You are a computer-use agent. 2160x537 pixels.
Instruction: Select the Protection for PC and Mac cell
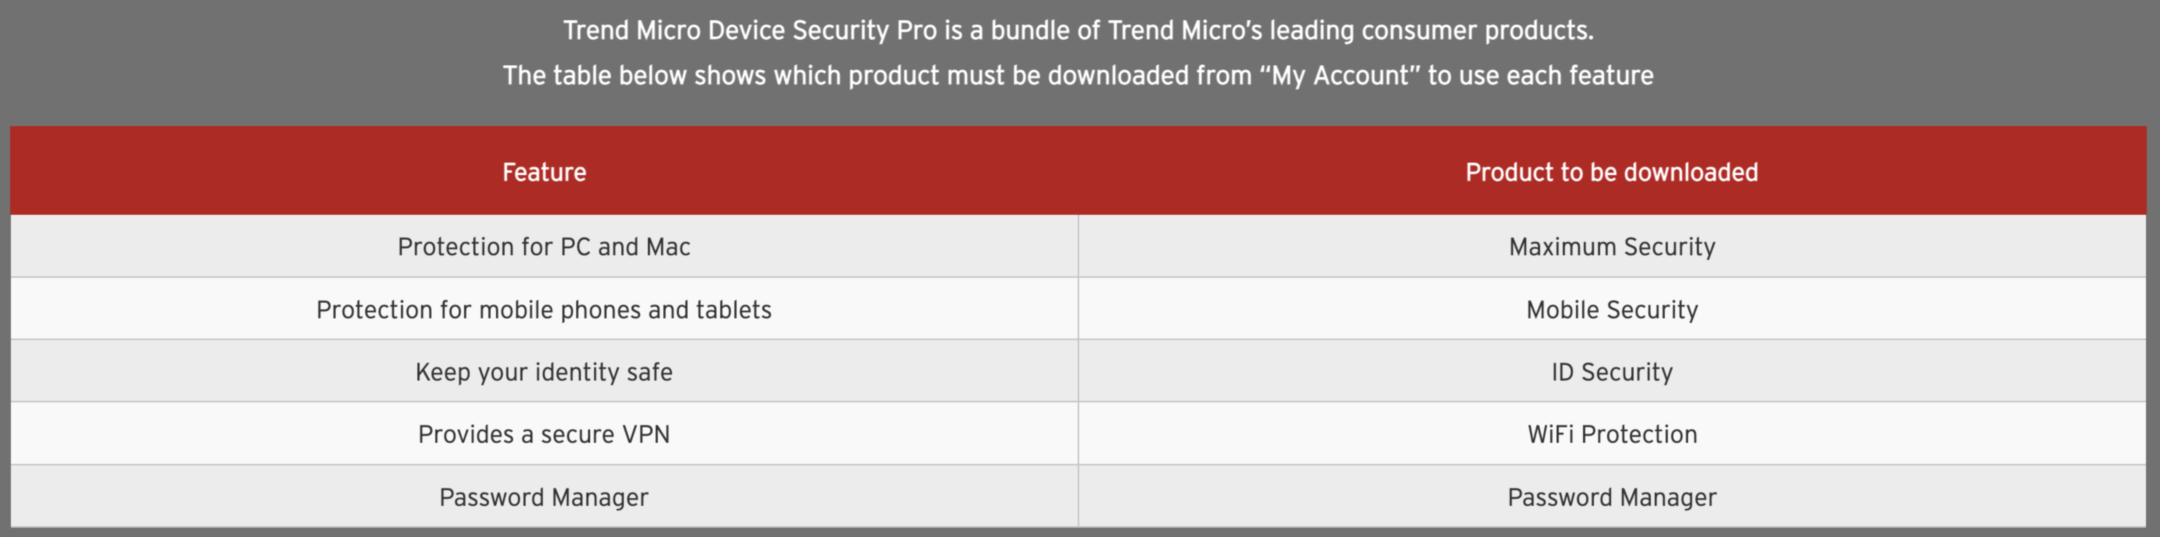point(544,247)
